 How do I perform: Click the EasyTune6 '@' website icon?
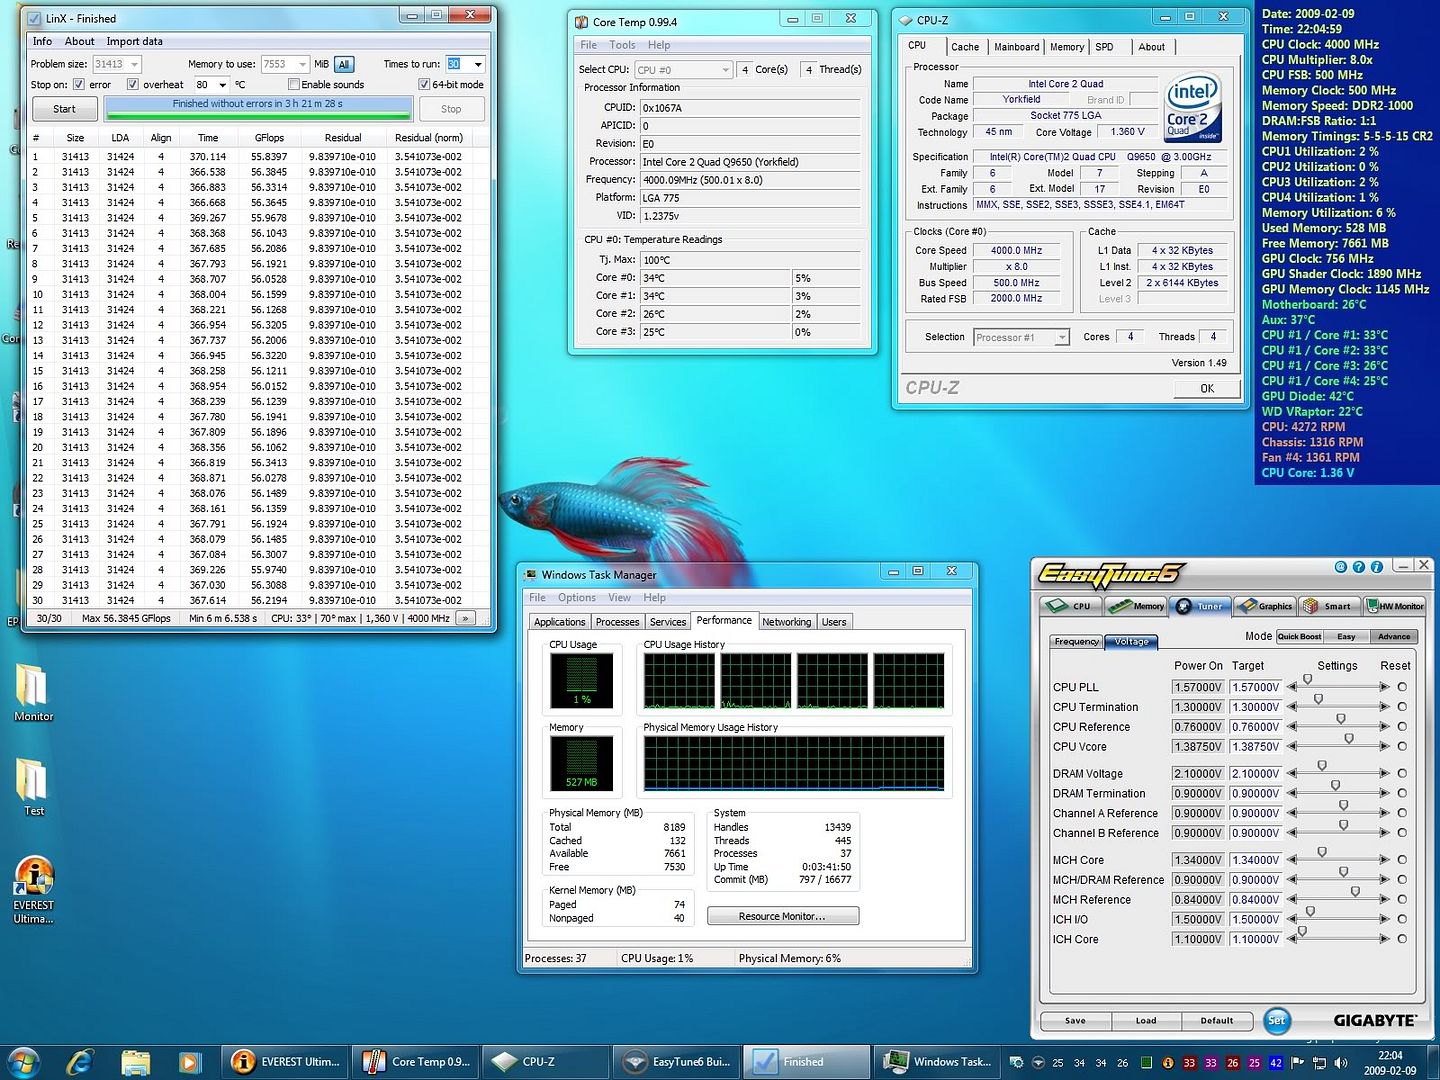click(1341, 567)
